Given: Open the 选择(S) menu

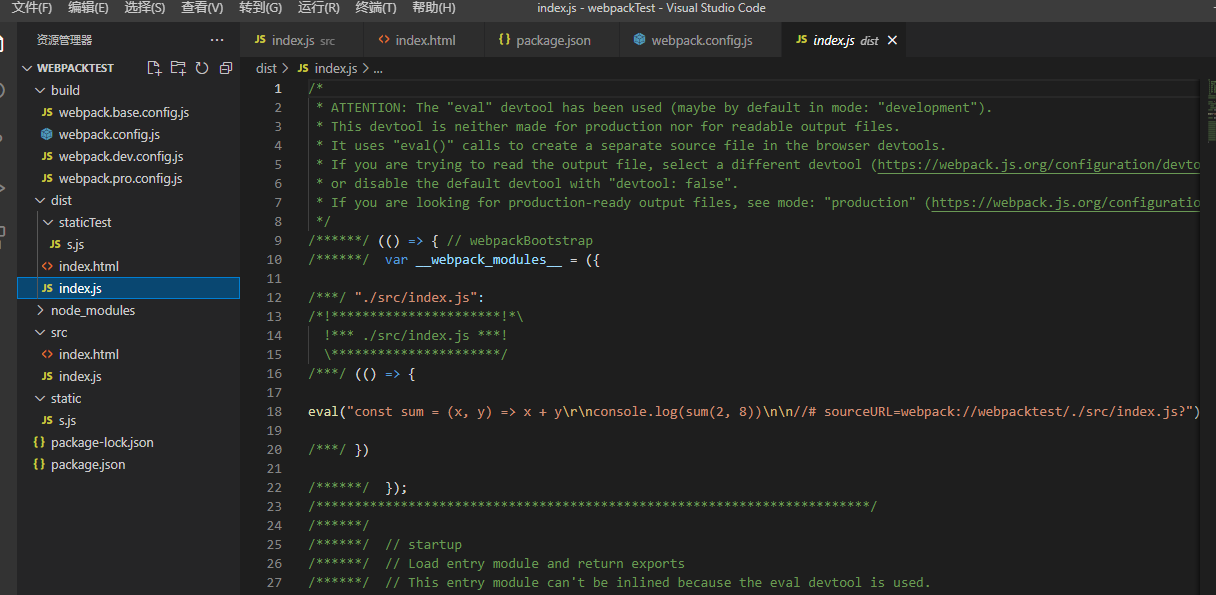Looking at the screenshot, I should (x=145, y=8).
